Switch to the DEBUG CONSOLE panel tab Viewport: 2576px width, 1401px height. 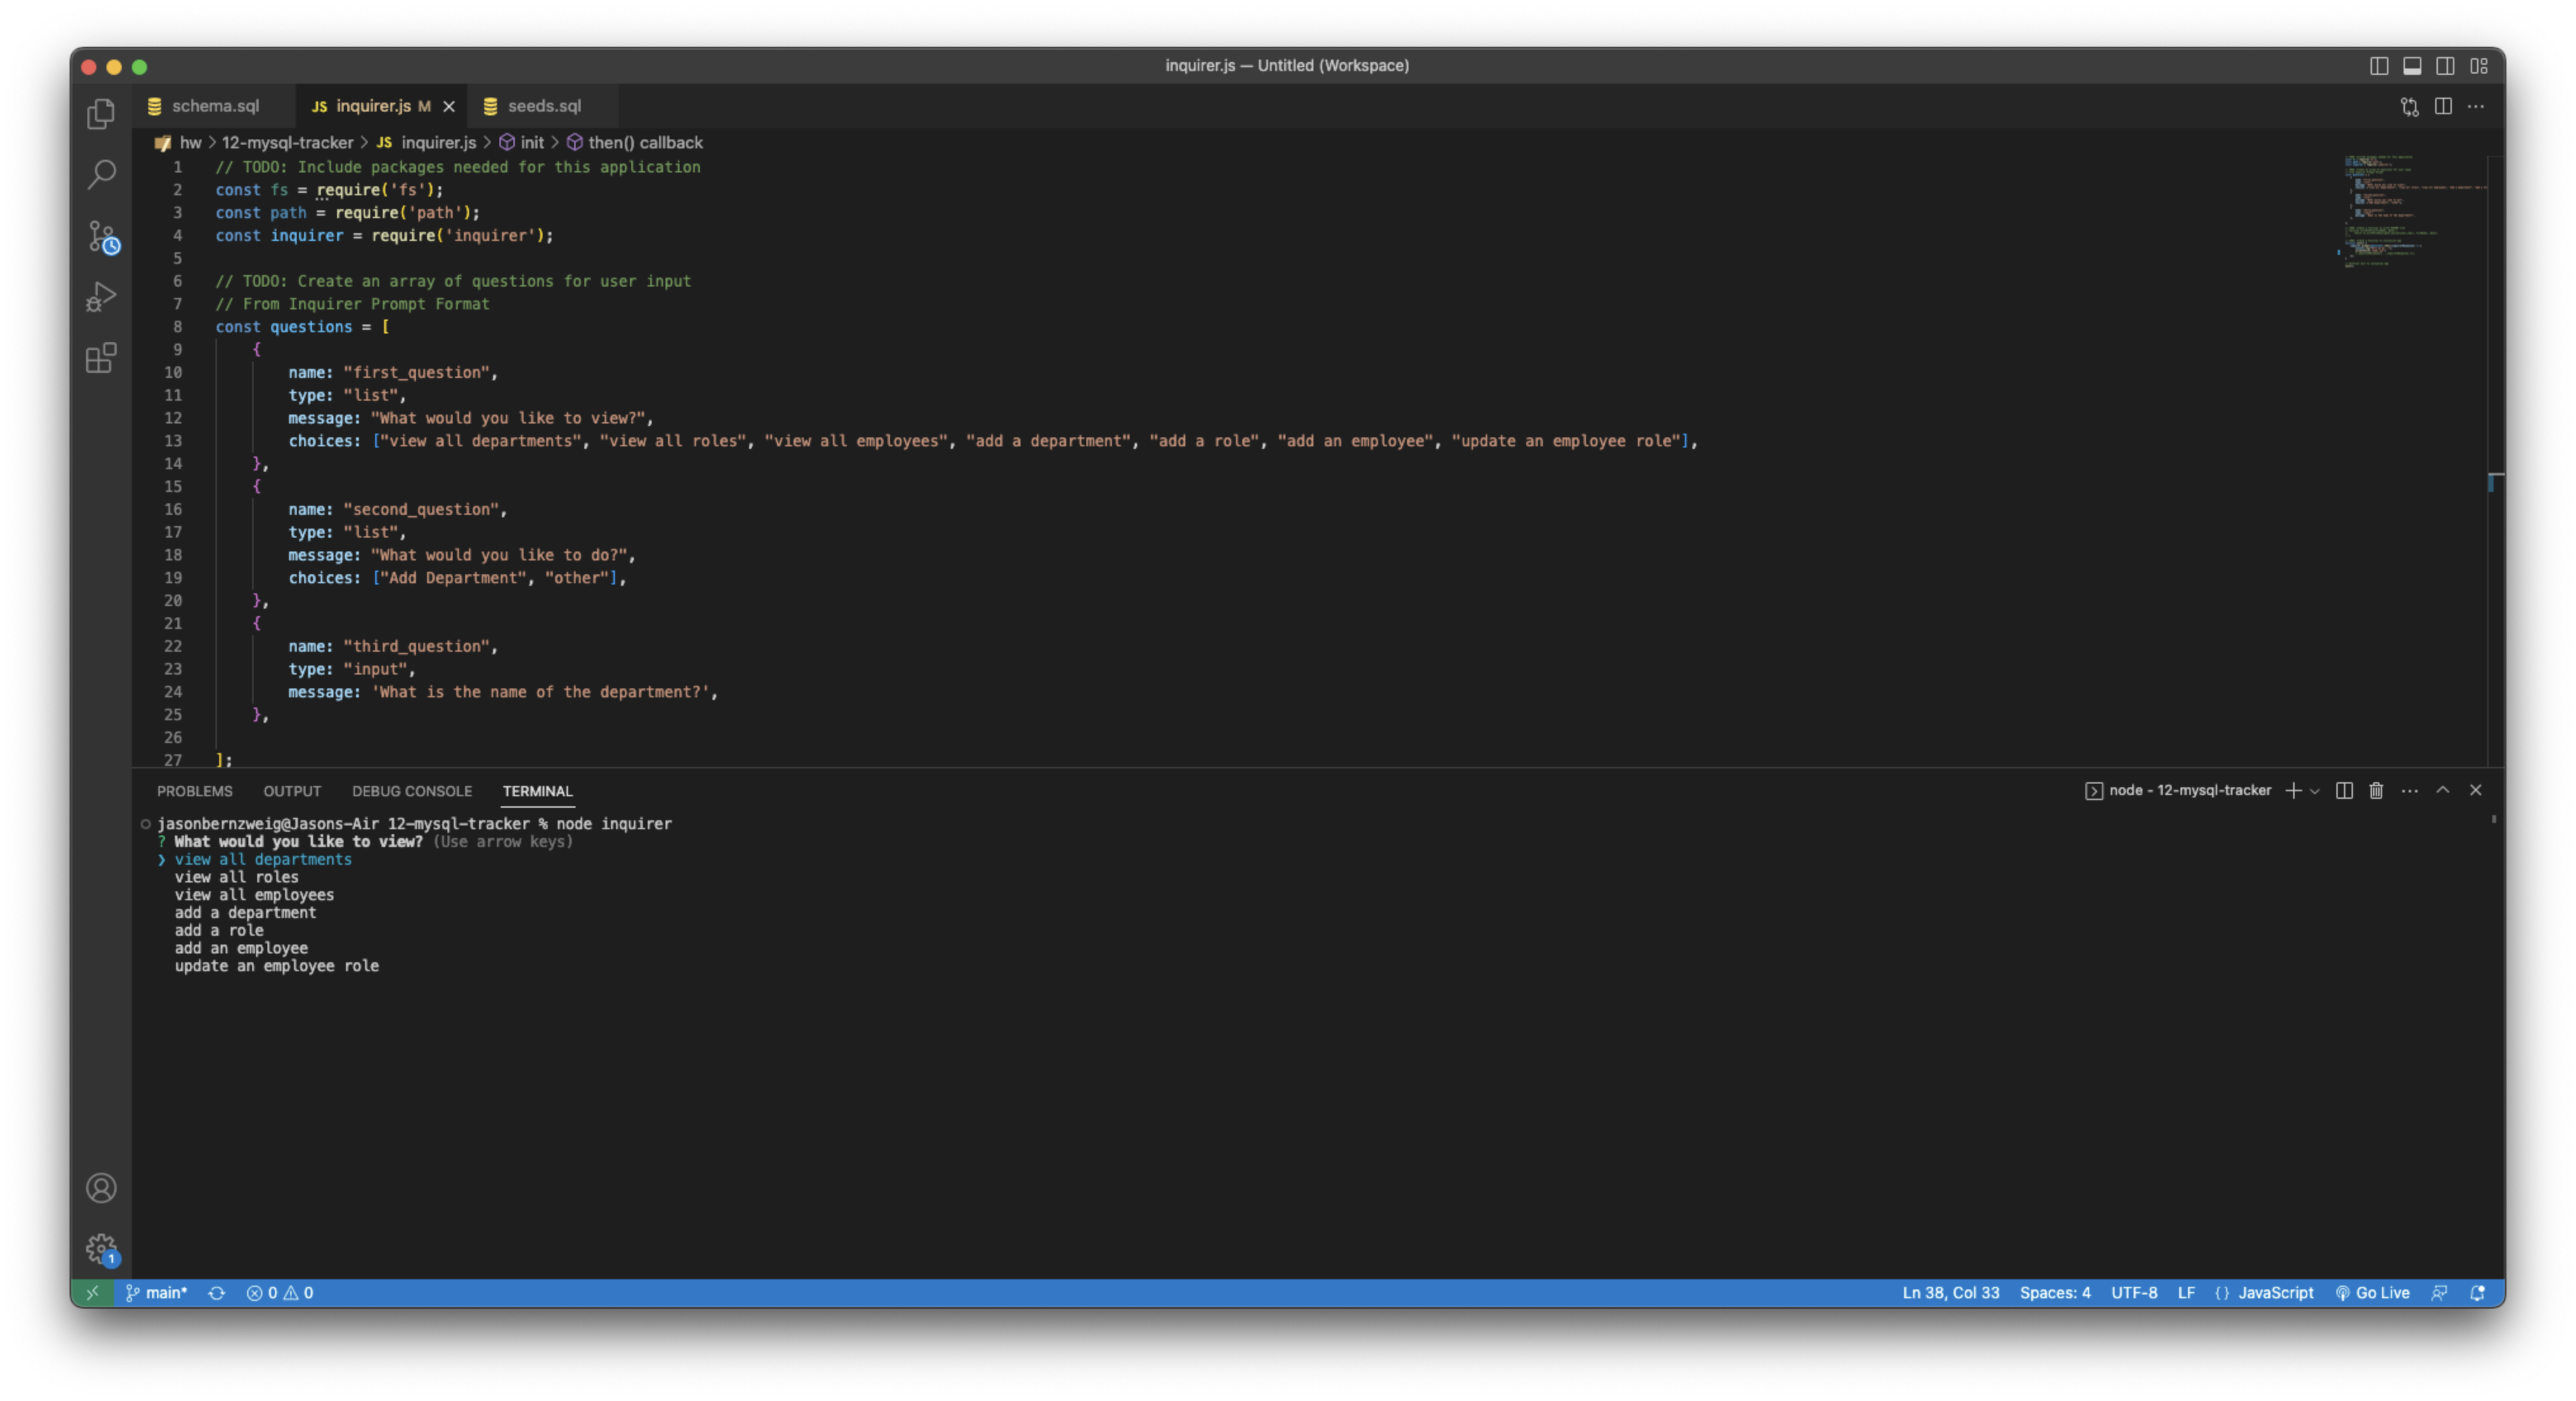[x=412, y=791]
